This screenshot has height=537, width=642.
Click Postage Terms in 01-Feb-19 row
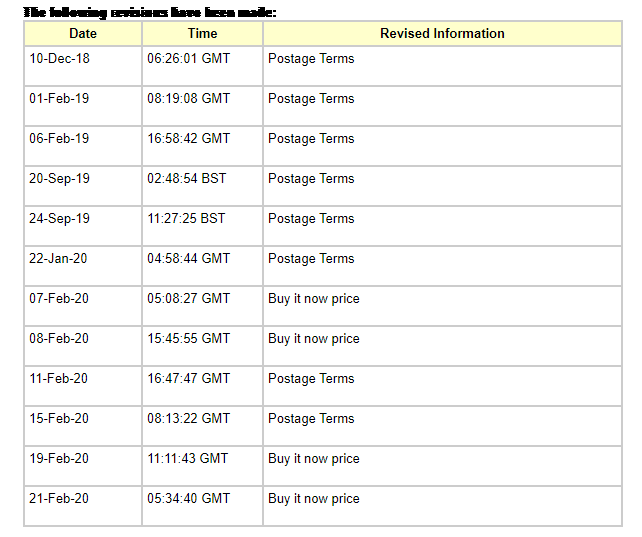[311, 99]
